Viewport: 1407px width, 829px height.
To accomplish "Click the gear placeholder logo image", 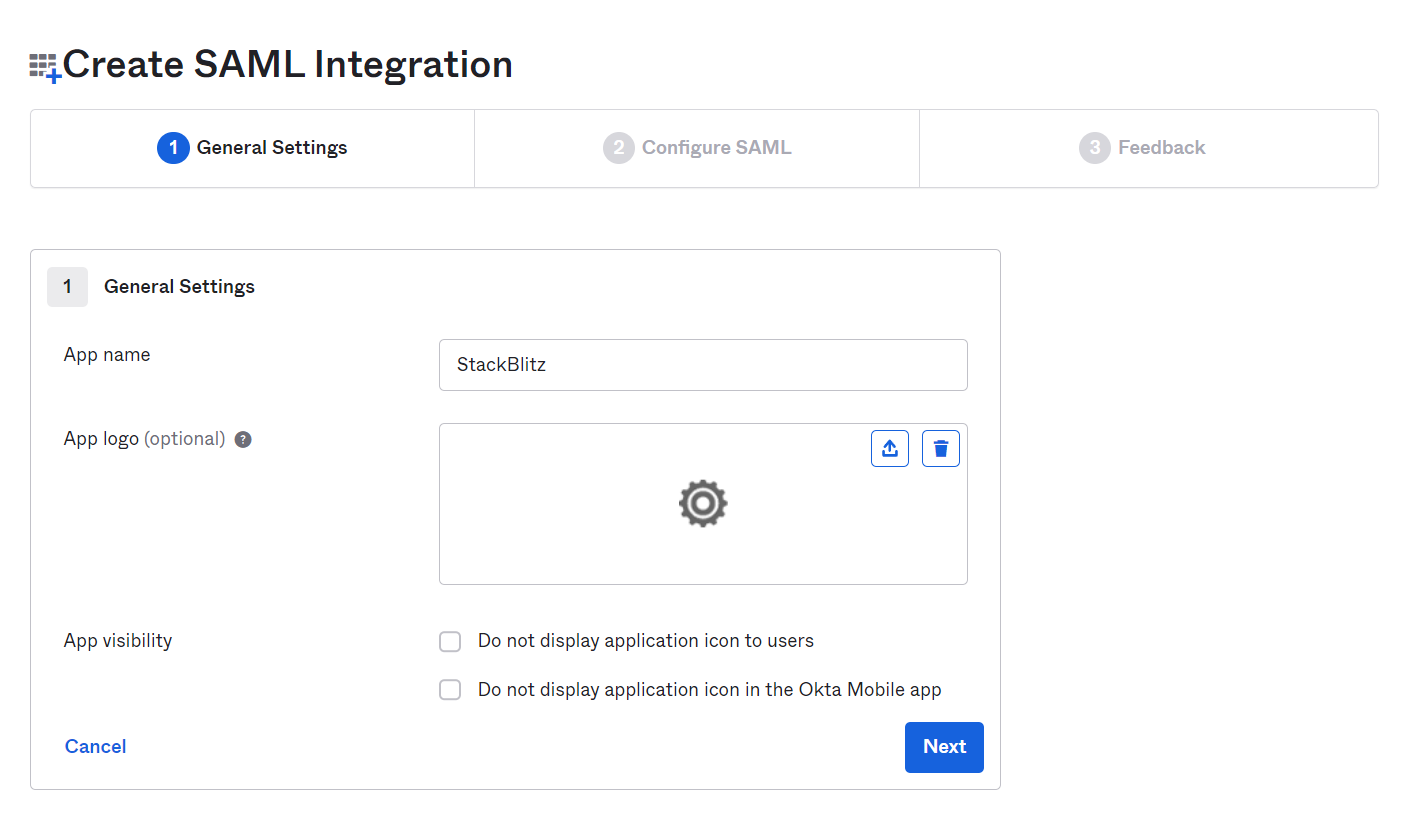I will tap(703, 503).
